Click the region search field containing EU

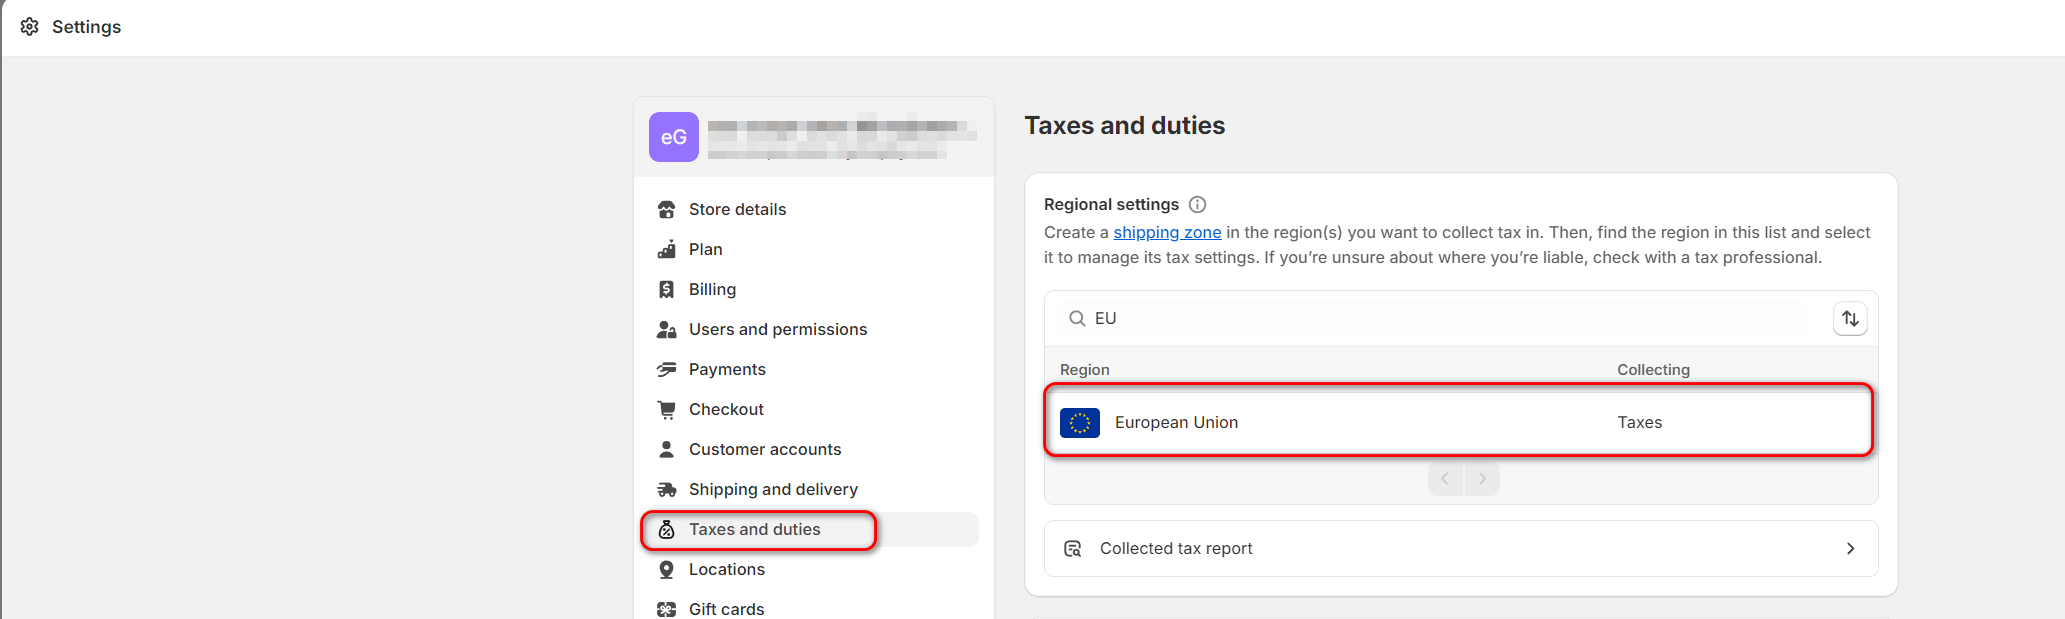pos(1440,319)
